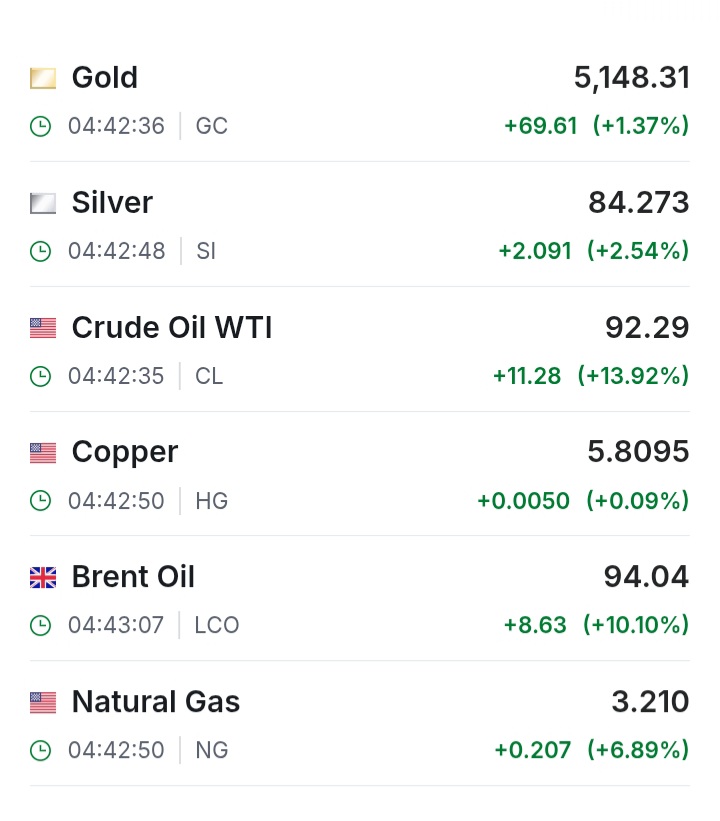
Task: Click the US flag beside Natural Gas
Action: 43,702
